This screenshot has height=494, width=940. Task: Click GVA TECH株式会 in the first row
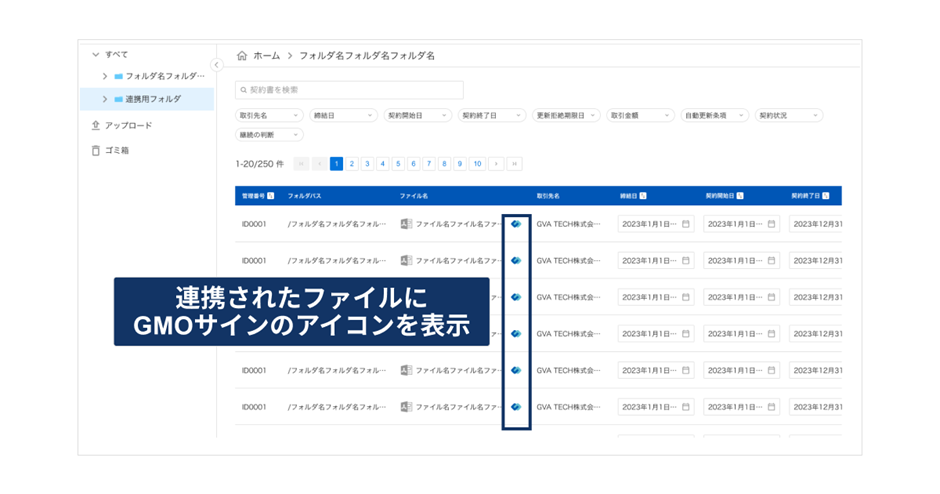coord(568,224)
